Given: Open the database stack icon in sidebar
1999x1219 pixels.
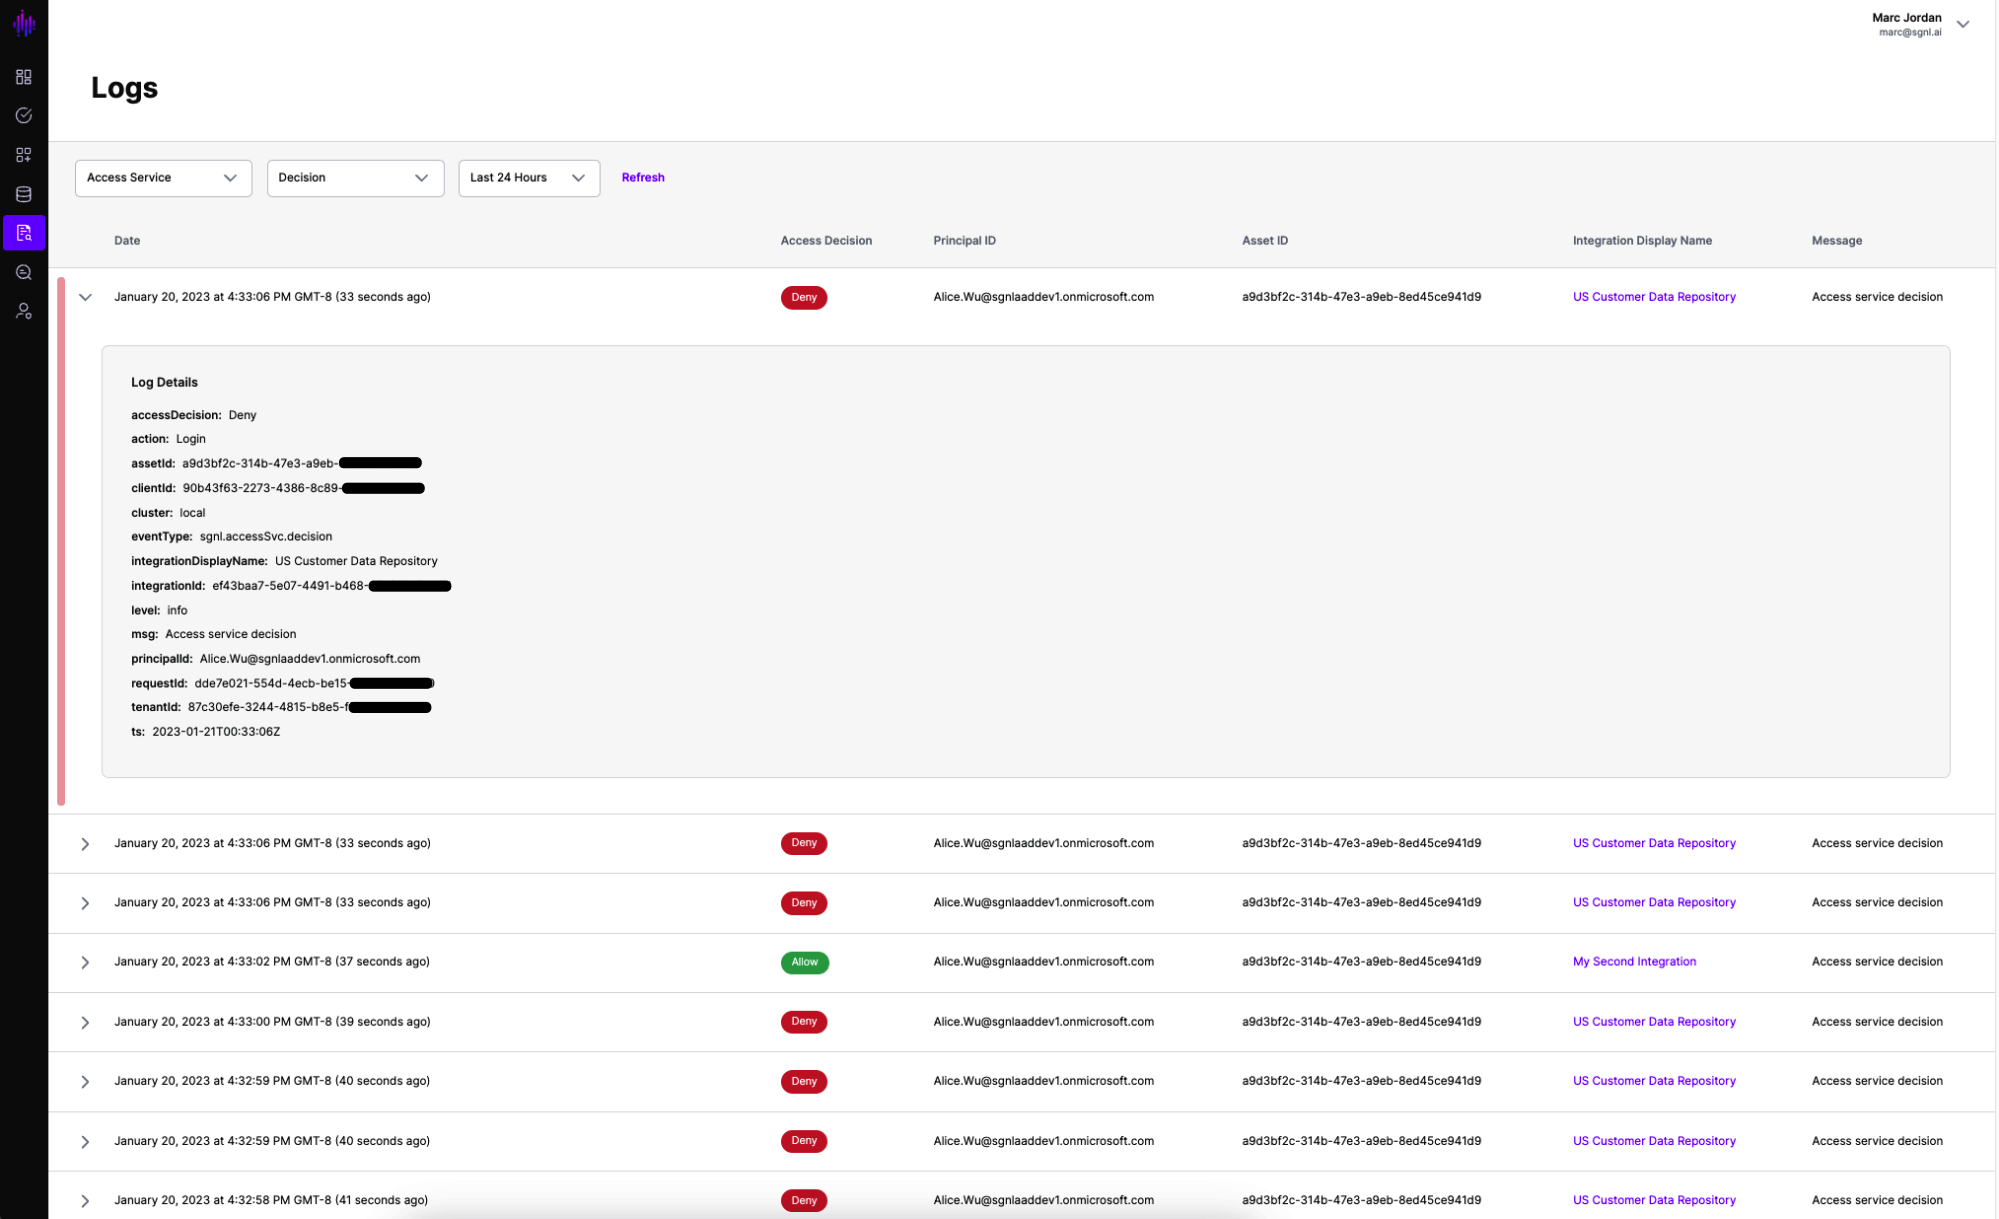Looking at the screenshot, I should coord(24,194).
